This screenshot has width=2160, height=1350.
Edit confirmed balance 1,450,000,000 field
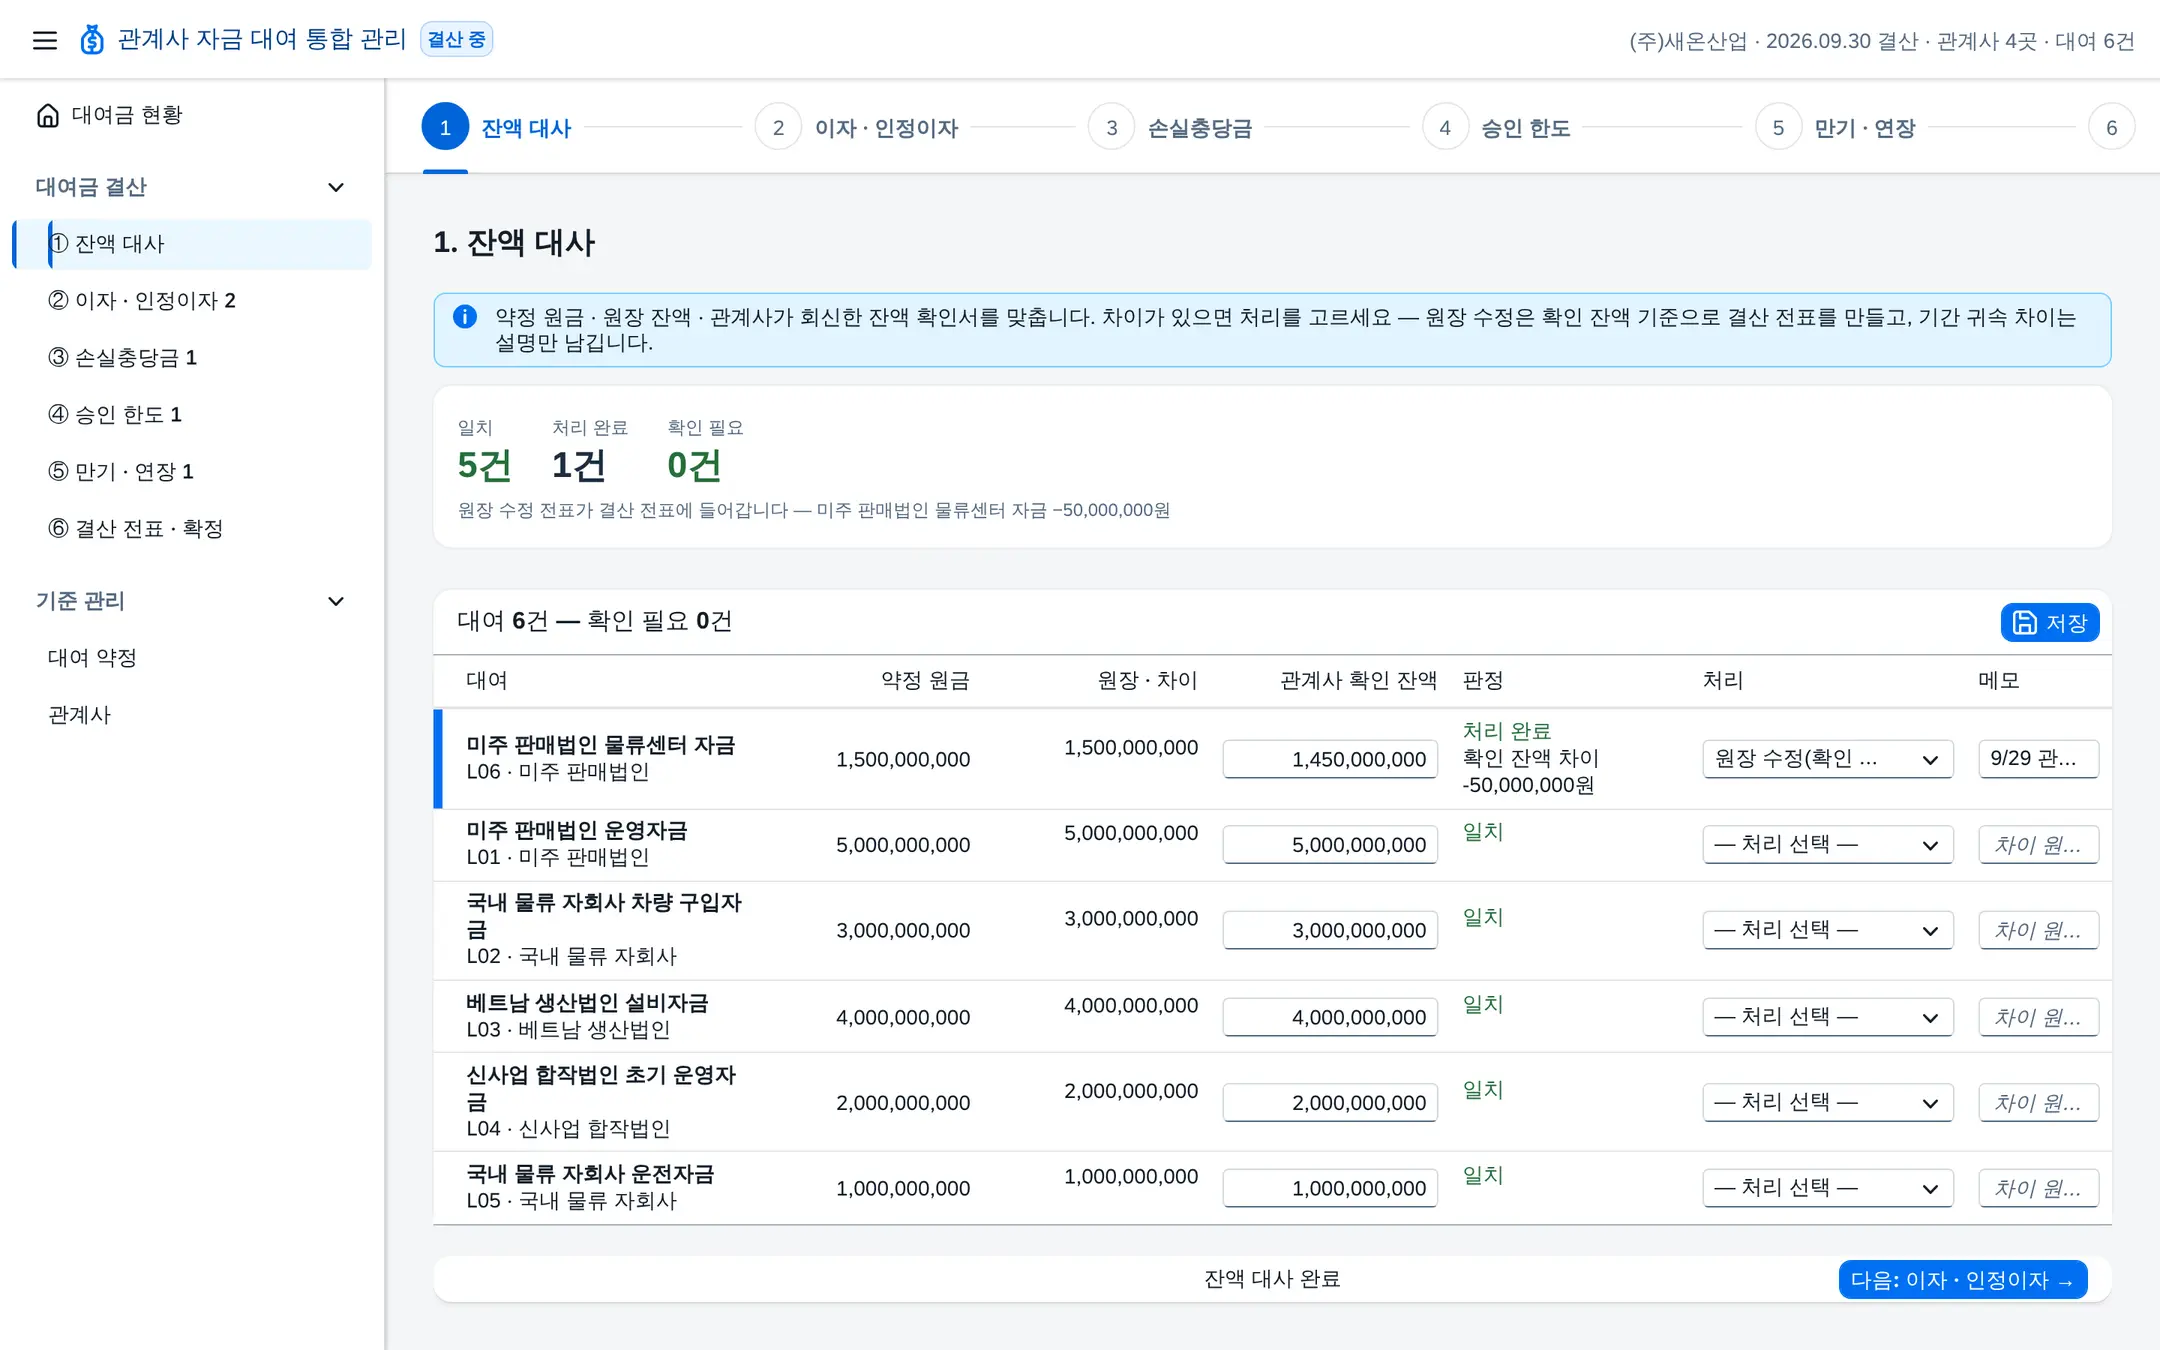1329,759
